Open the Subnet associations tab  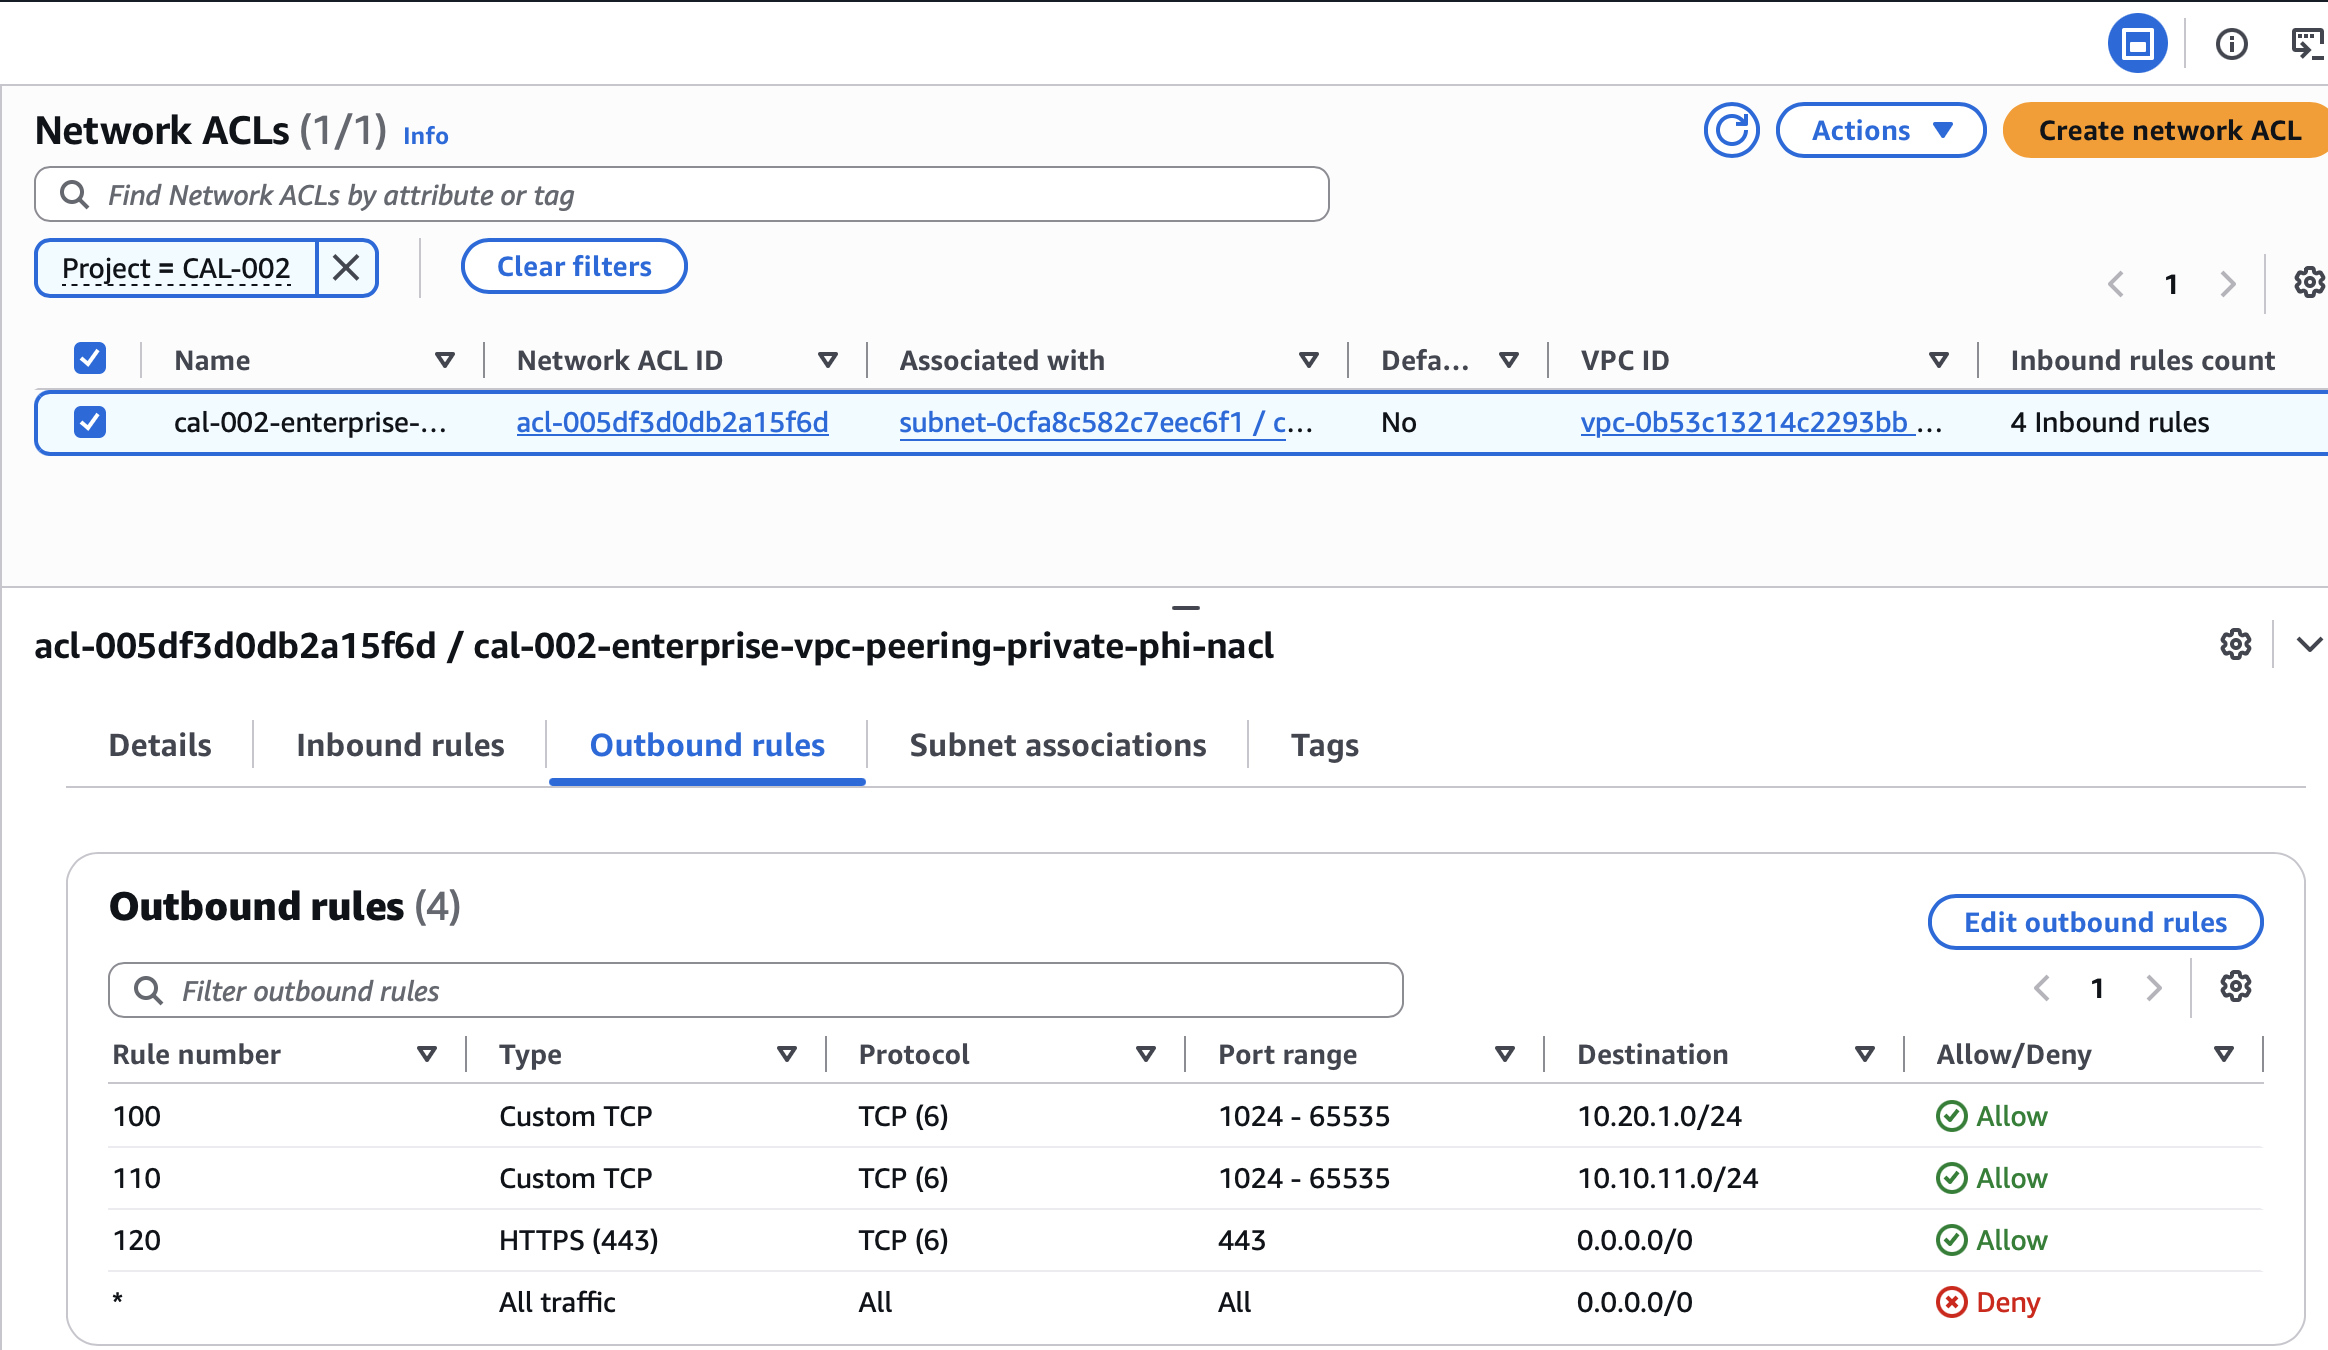click(1057, 745)
